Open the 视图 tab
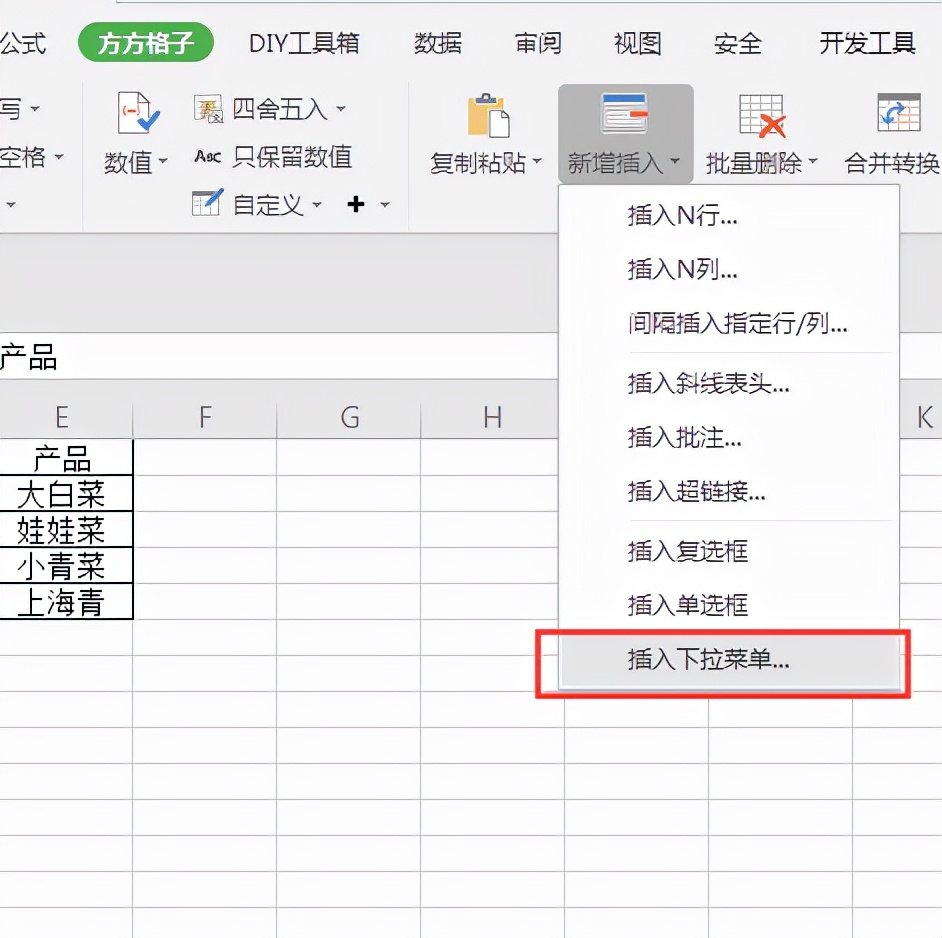 coord(637,43)
